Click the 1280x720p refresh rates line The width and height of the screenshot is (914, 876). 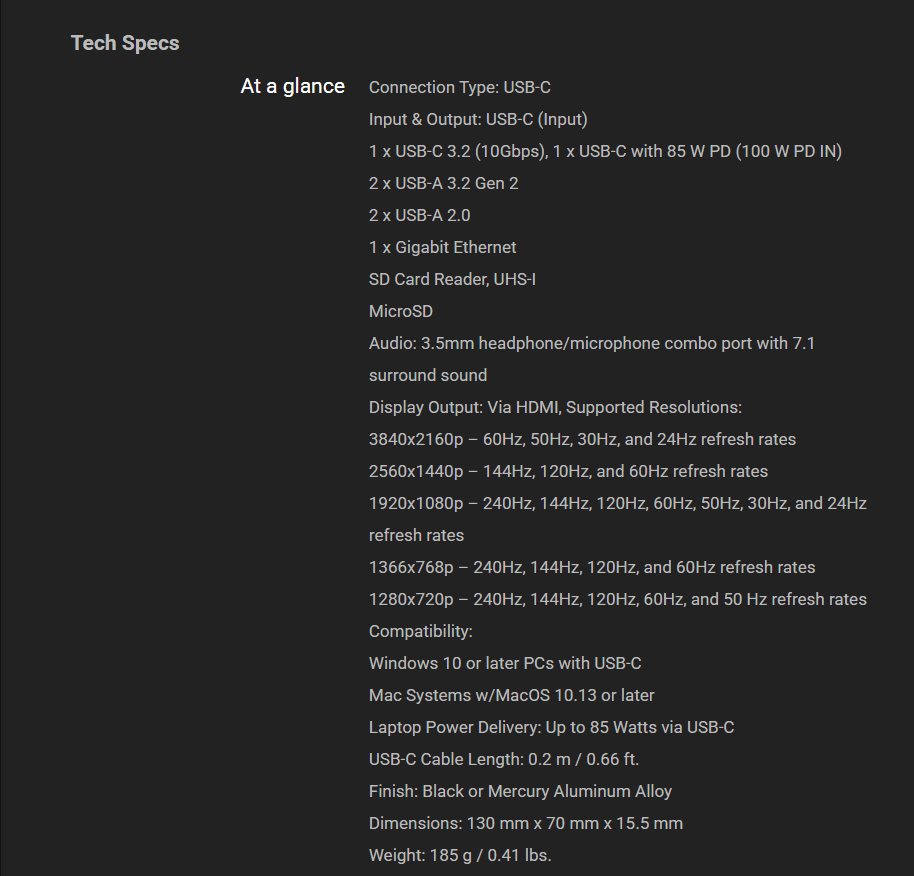pyautogui.click(x=617, y=600)
